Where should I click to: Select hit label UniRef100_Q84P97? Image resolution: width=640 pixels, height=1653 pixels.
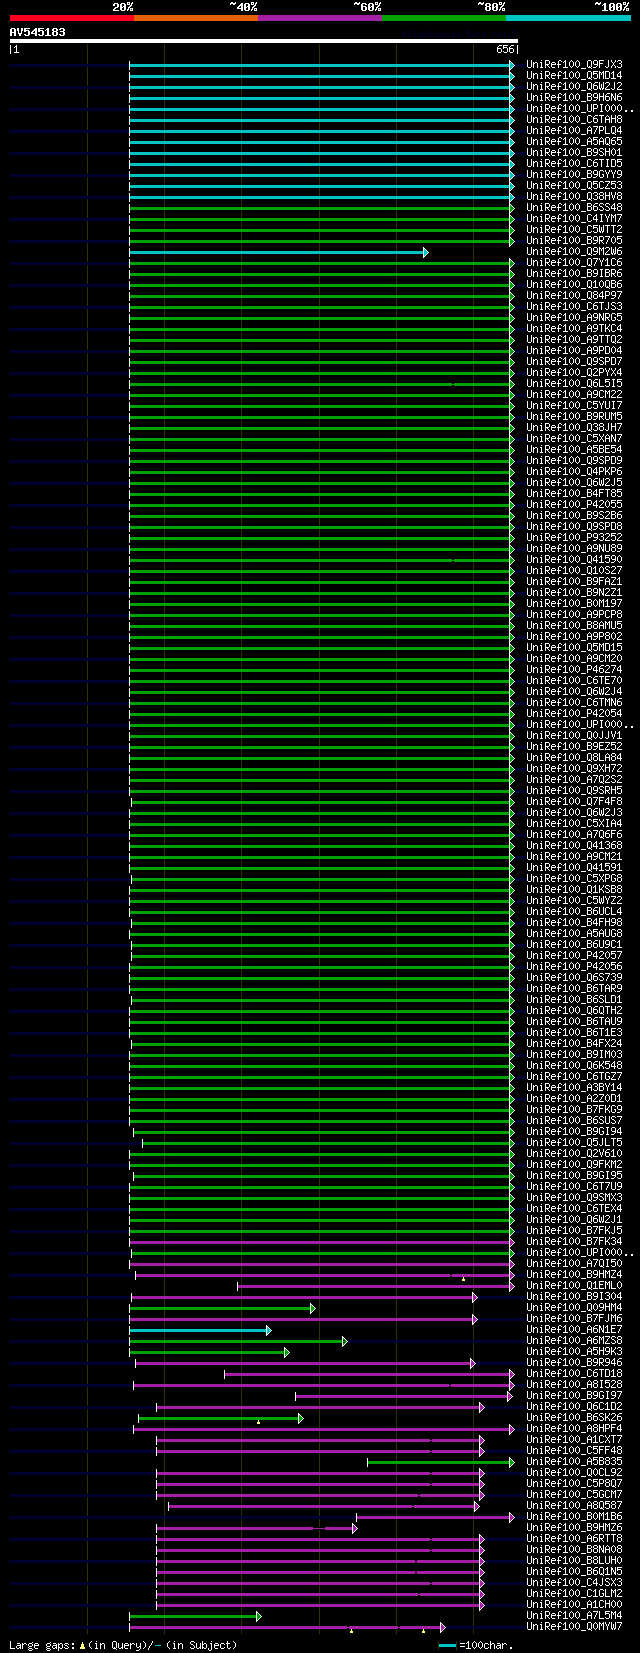(x=574, y=295)
